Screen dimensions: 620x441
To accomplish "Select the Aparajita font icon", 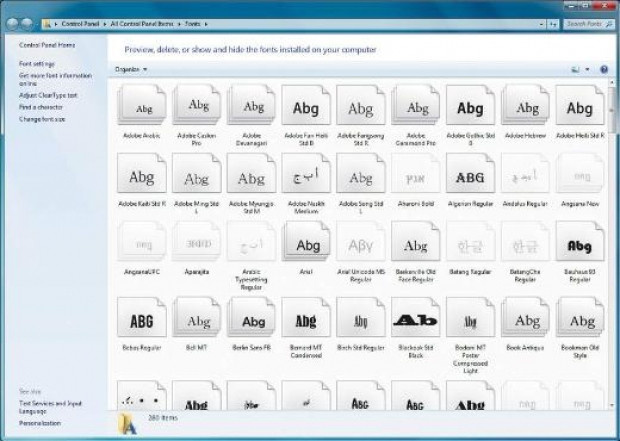I will coord(197,241).
